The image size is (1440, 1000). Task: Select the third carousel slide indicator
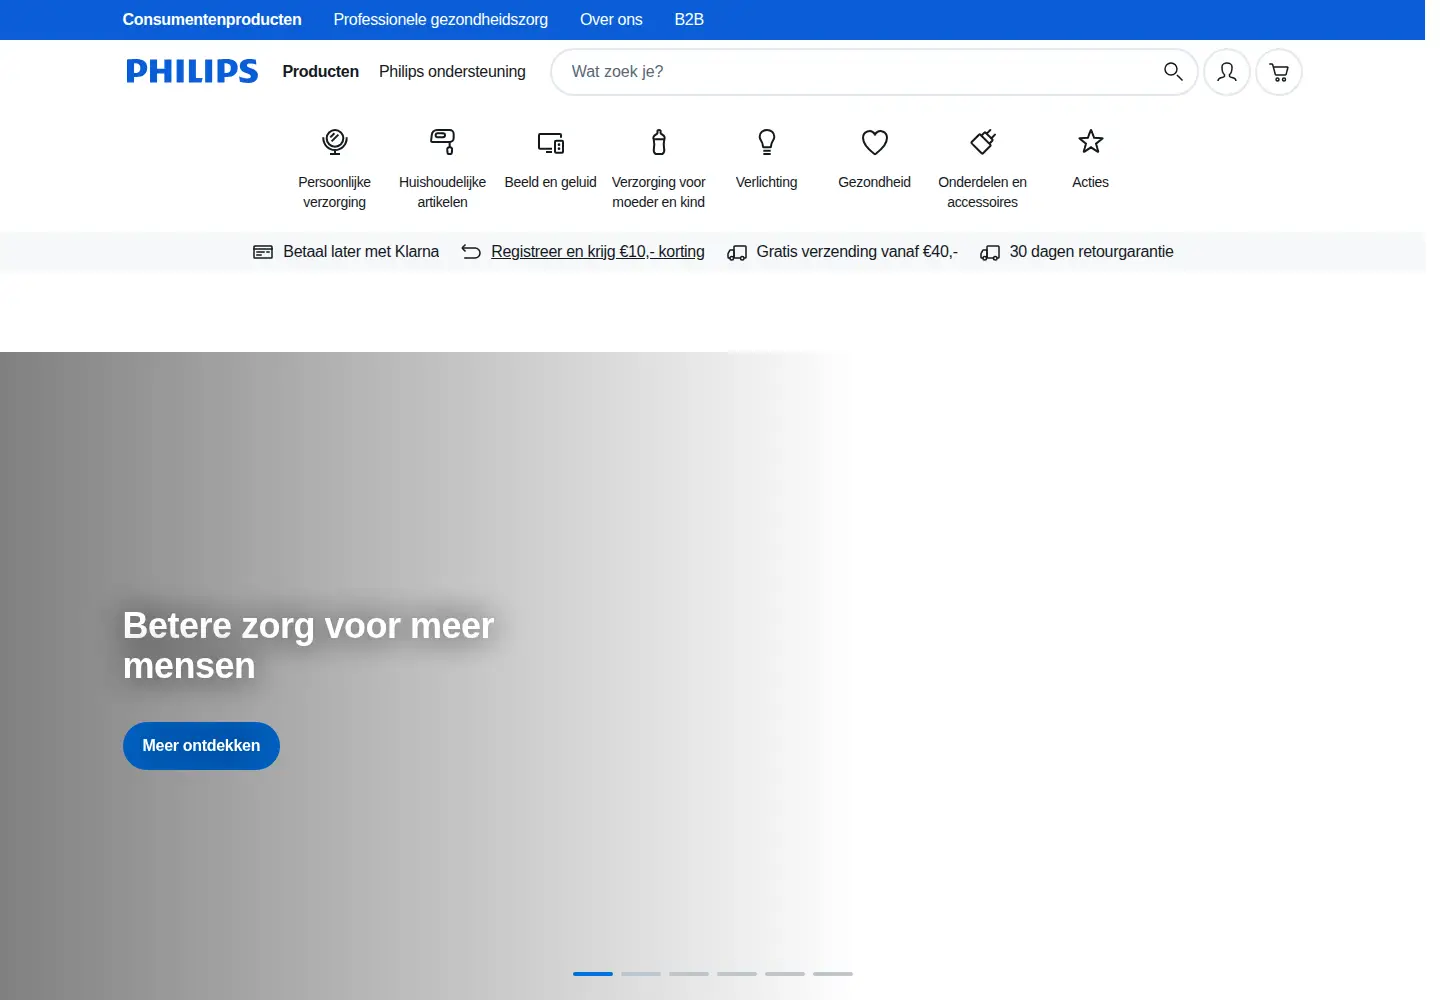689,973
